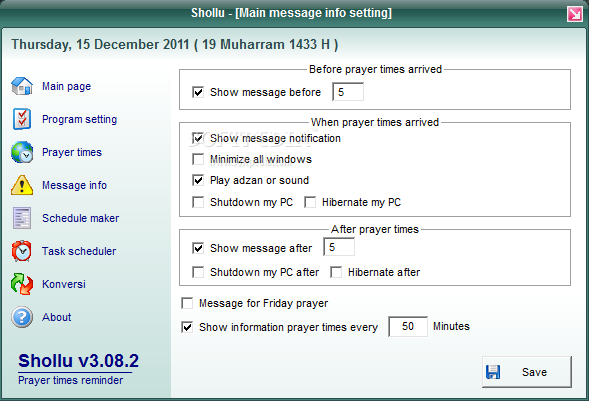Uncheck Show message notification

(x=198, y=138)
